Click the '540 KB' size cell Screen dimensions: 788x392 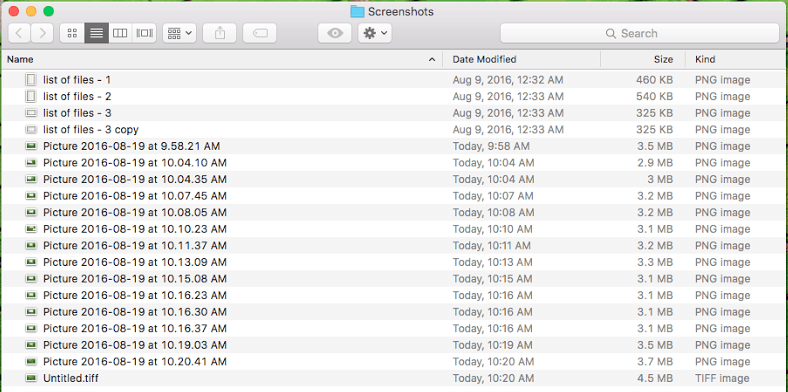click(x=654, y=96)
